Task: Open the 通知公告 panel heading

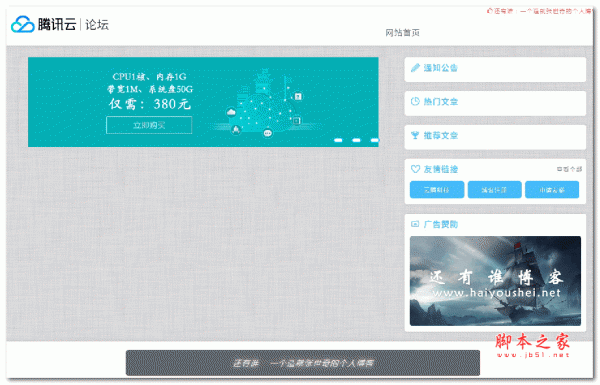Action: click(440, 68)
